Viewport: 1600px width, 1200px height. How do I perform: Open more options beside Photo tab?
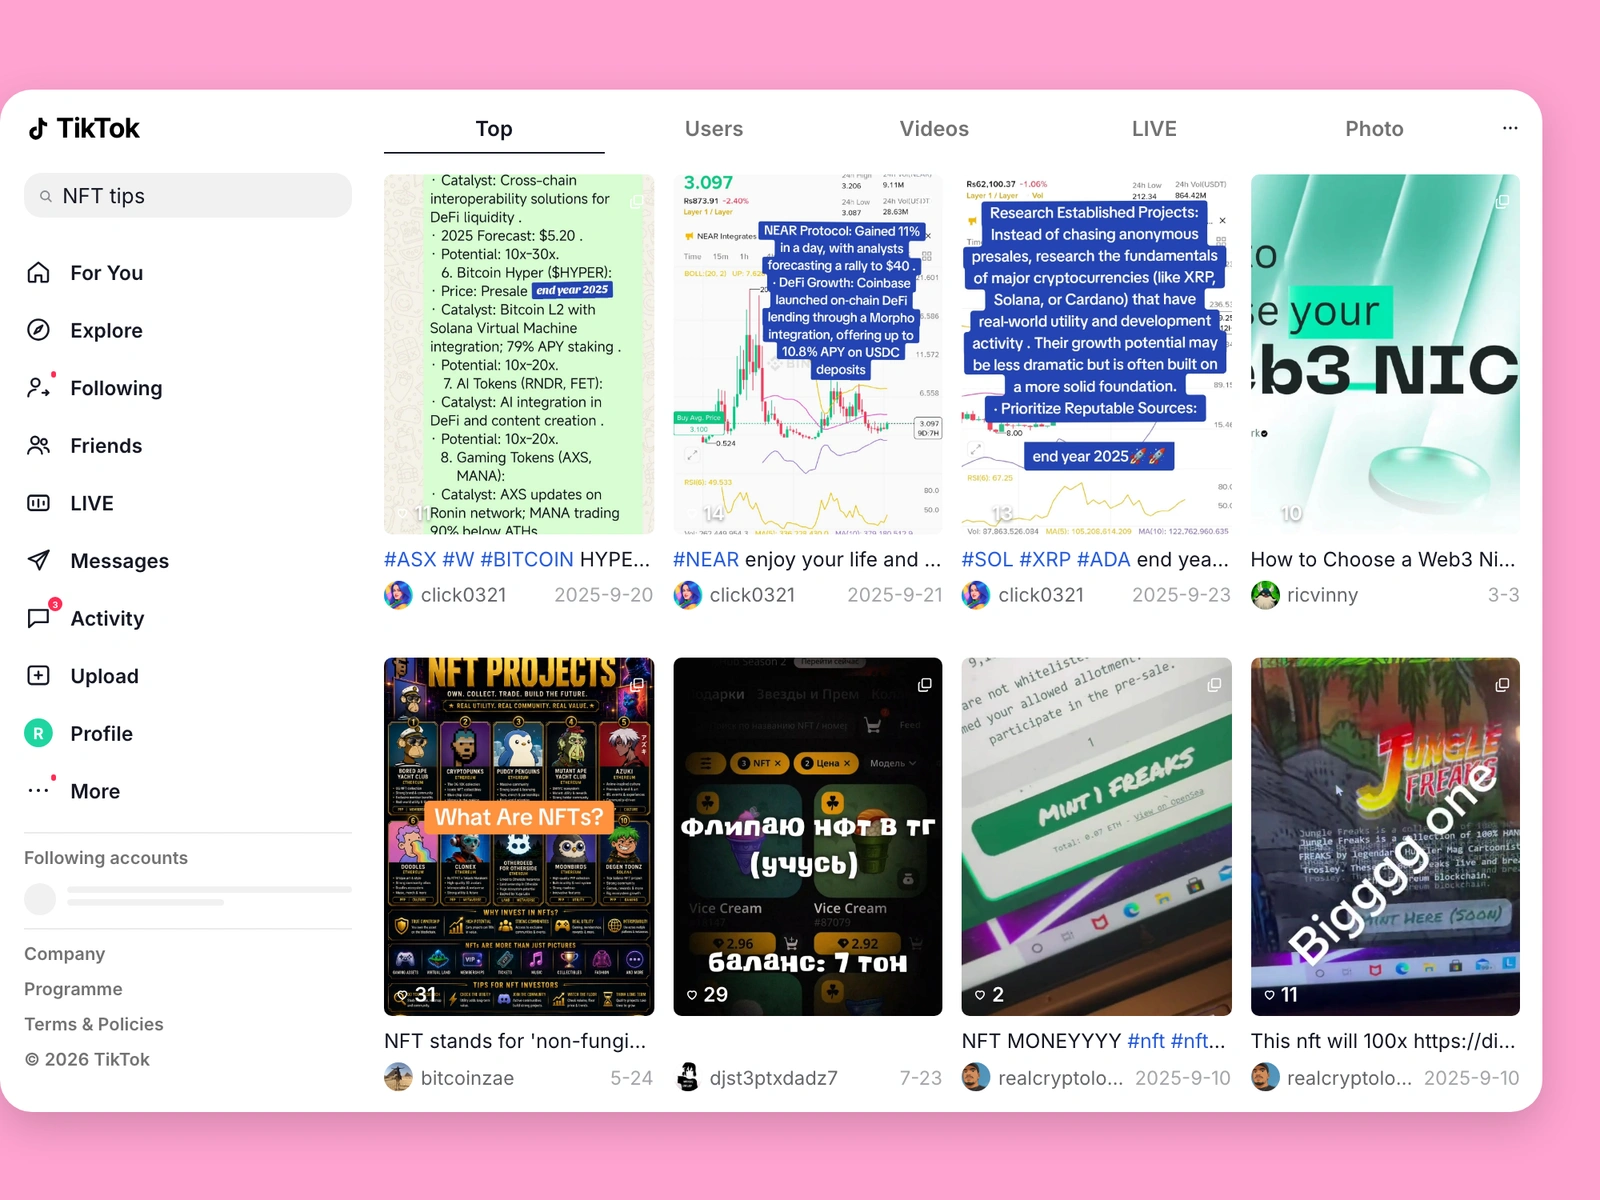[x=1510, y=128]
